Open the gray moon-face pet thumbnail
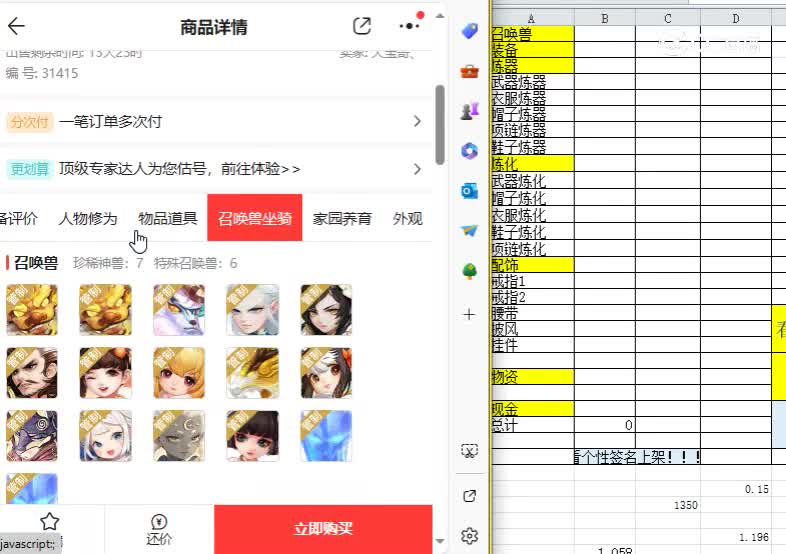 (x=179, y=436)
